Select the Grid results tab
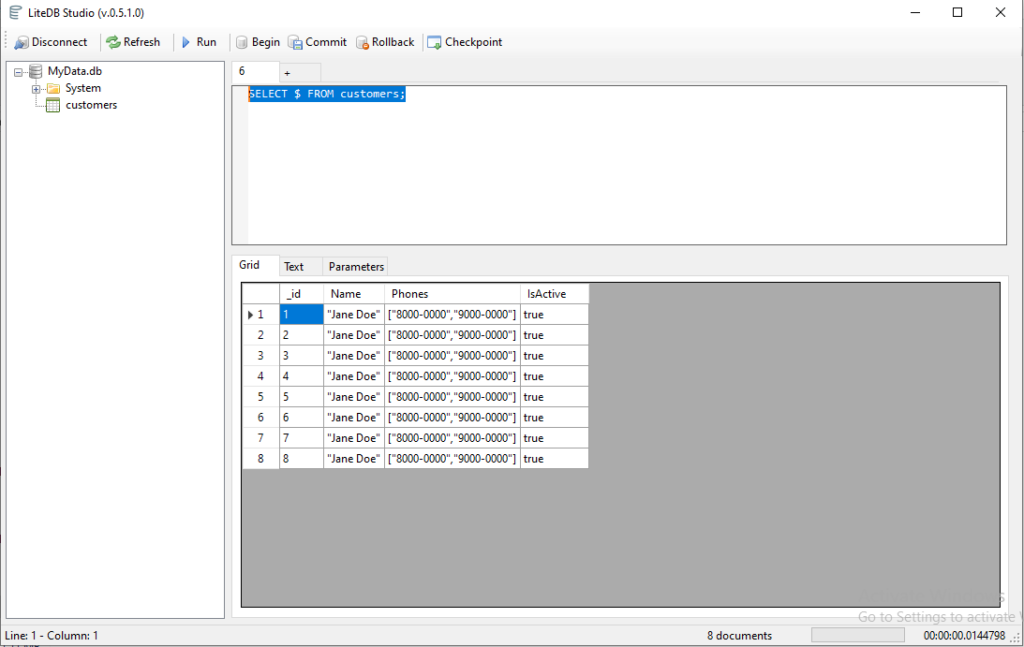This screenshot has width=1024, height=647. [x=249, y=265]
